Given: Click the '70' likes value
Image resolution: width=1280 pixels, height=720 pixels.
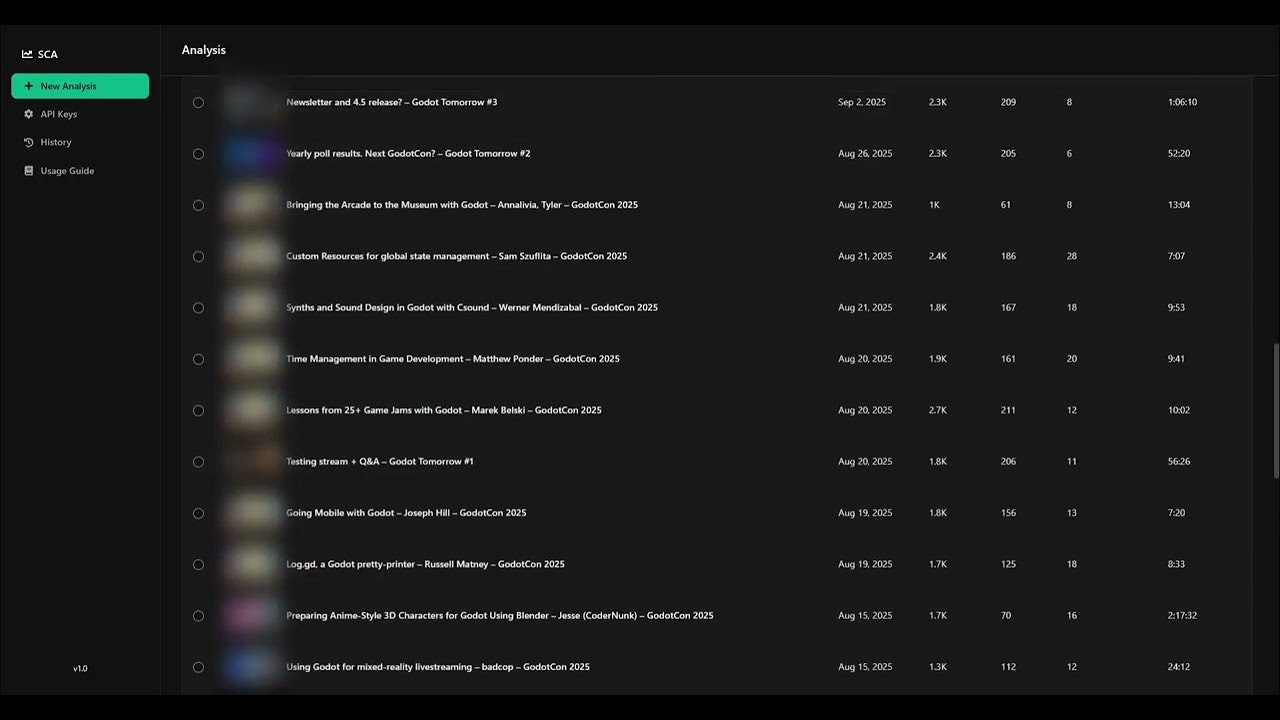Looking at the screenshot, I should tap(1006, 616).
